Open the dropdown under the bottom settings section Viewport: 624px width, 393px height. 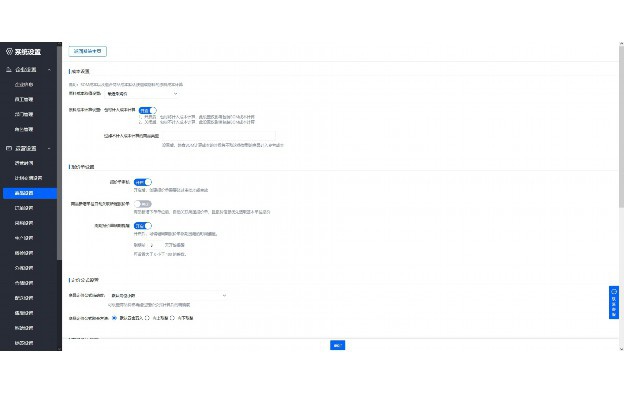coord(168,296)
